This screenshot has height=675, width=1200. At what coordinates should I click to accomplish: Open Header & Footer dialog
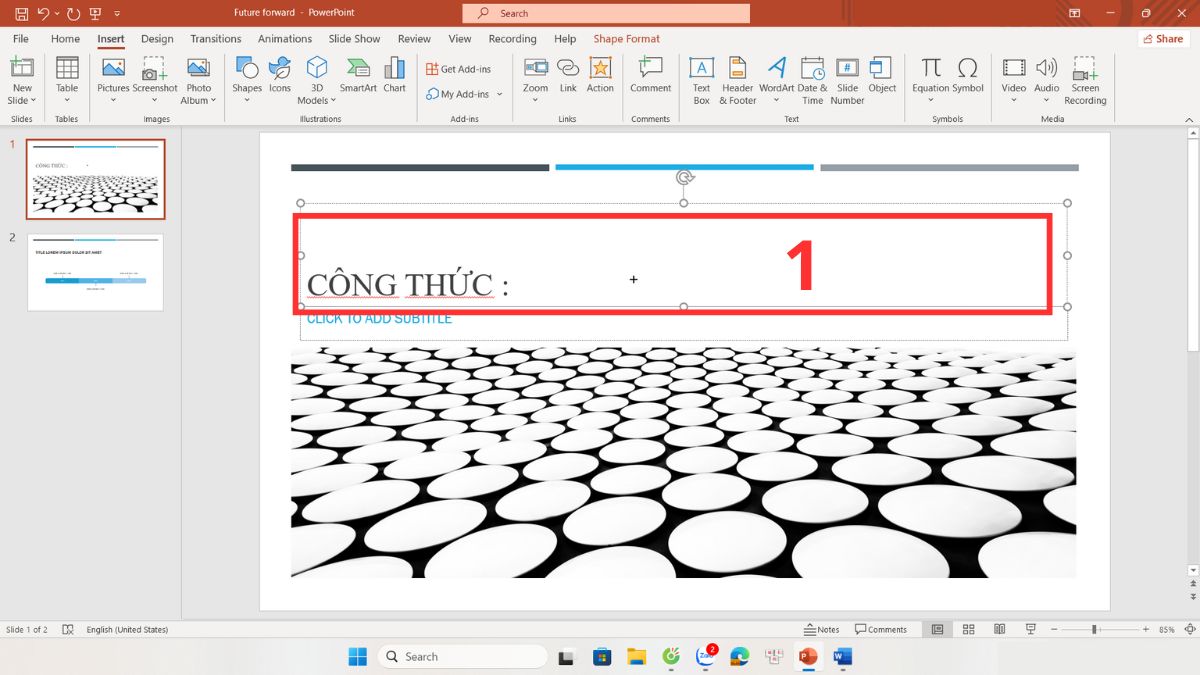click(x=738, y=80)
